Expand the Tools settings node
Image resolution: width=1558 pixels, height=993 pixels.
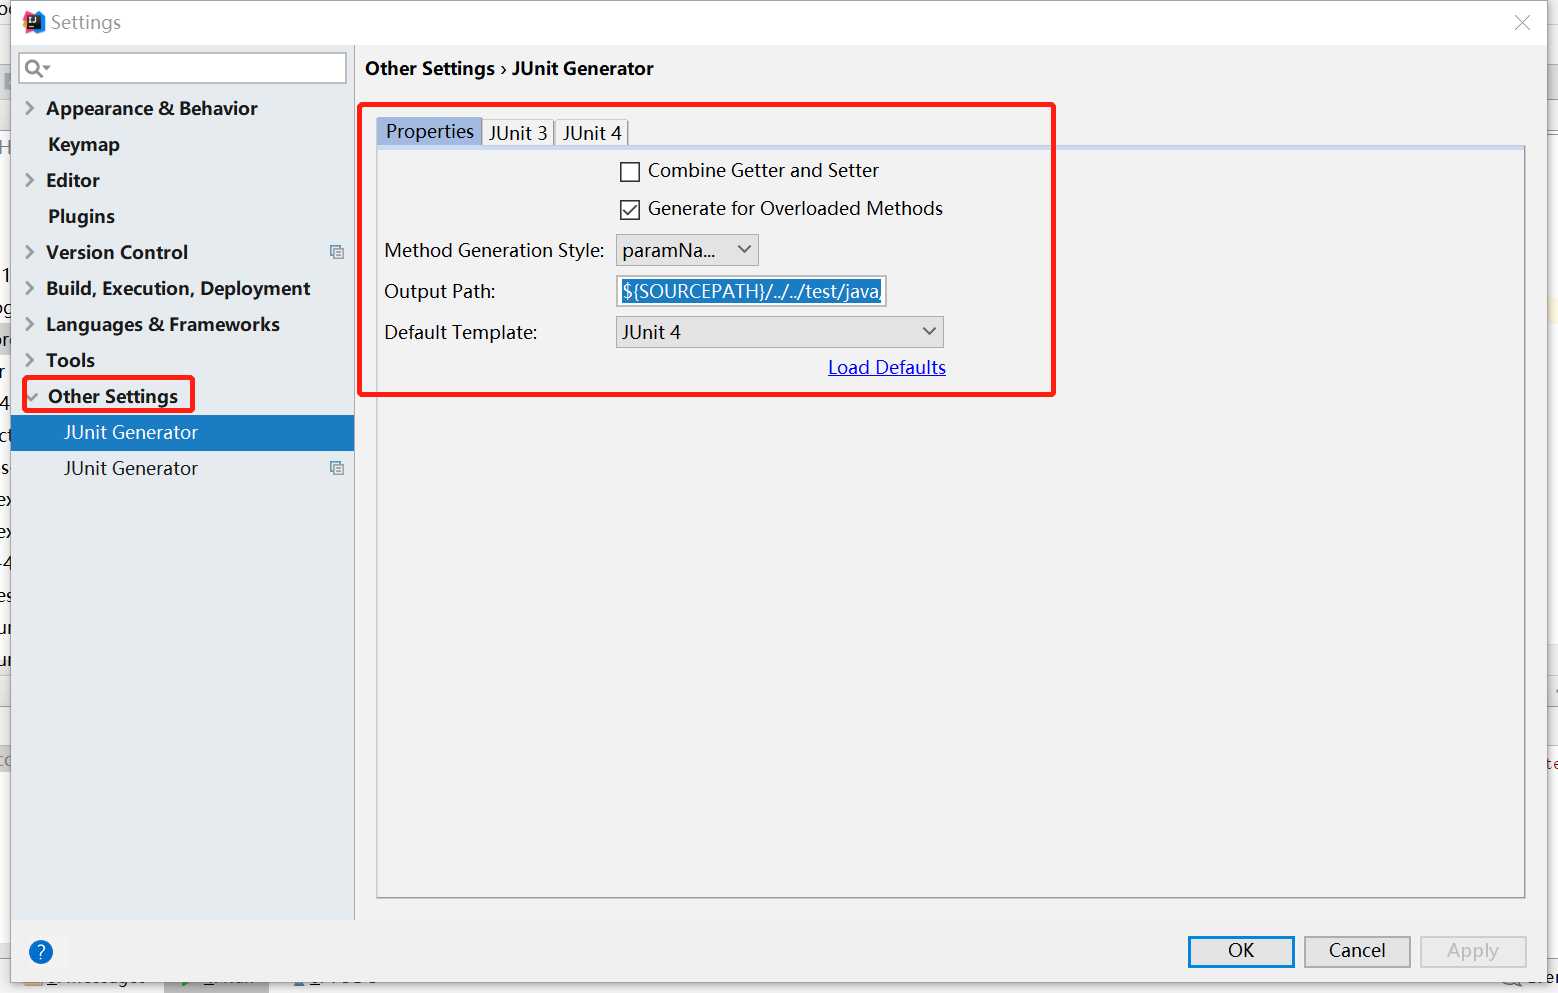click(x=29, y=360)
